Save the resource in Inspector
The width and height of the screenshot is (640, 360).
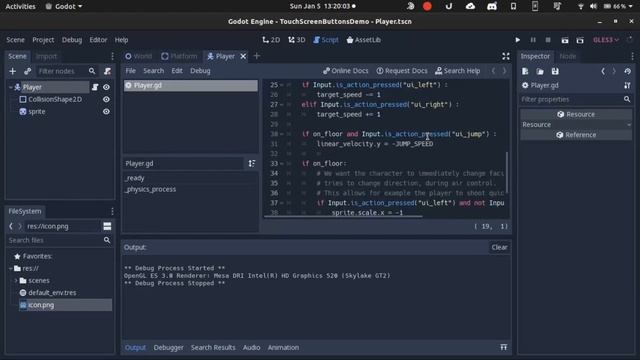(x=555, y=71)
